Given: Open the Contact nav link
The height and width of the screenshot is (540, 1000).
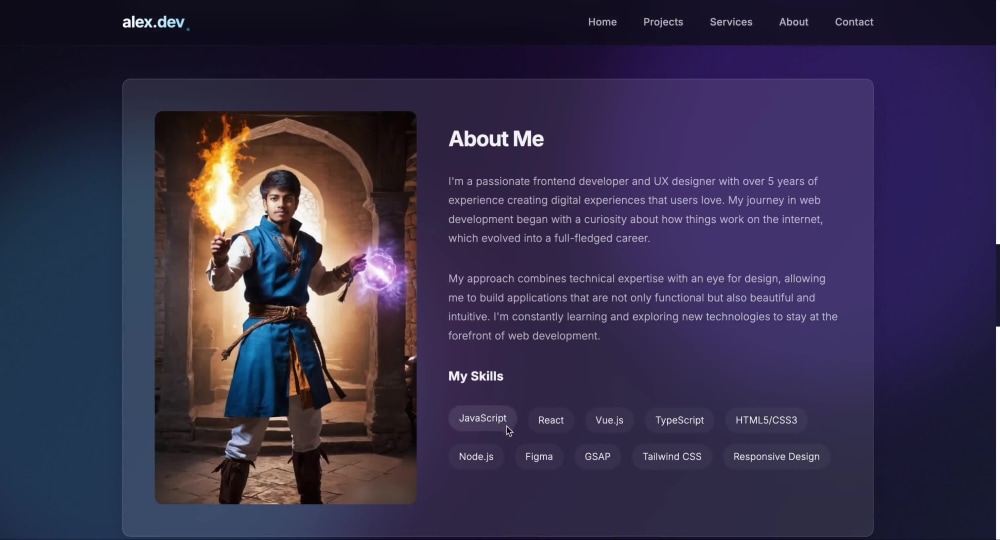Looking at the screenshot, I should coord(854,22).
